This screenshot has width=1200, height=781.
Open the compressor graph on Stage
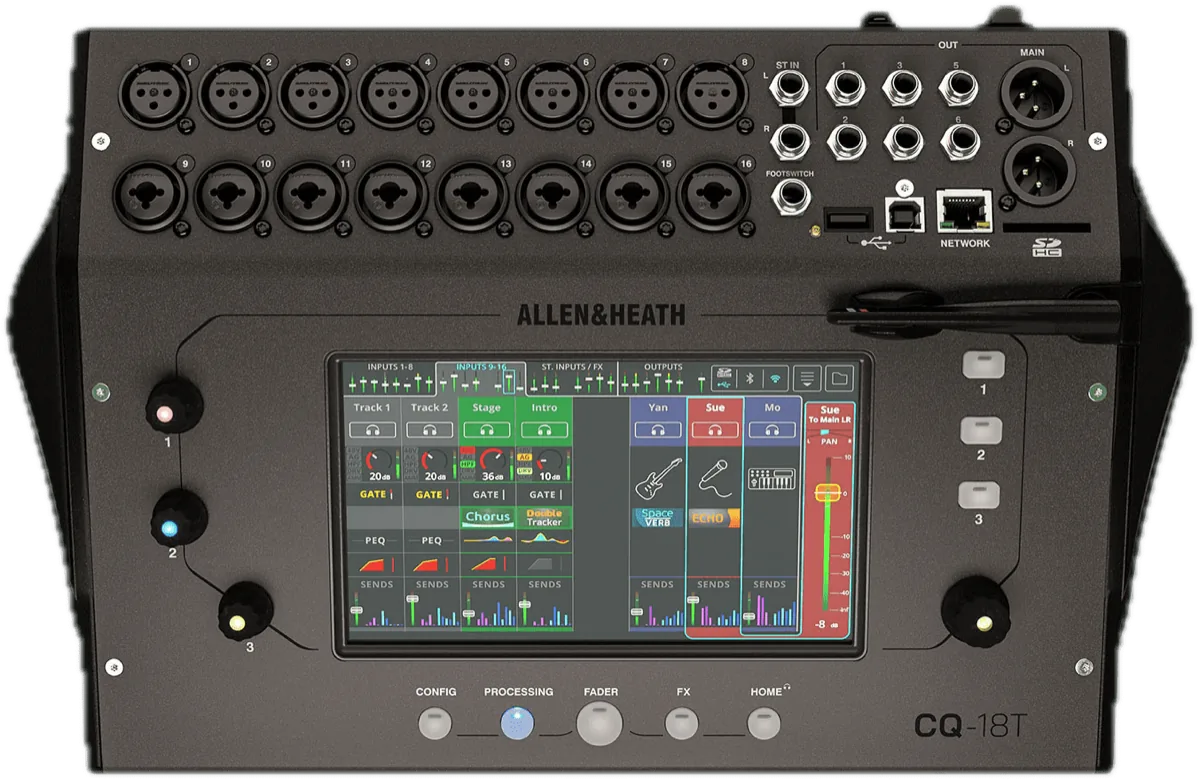(488, 565)
